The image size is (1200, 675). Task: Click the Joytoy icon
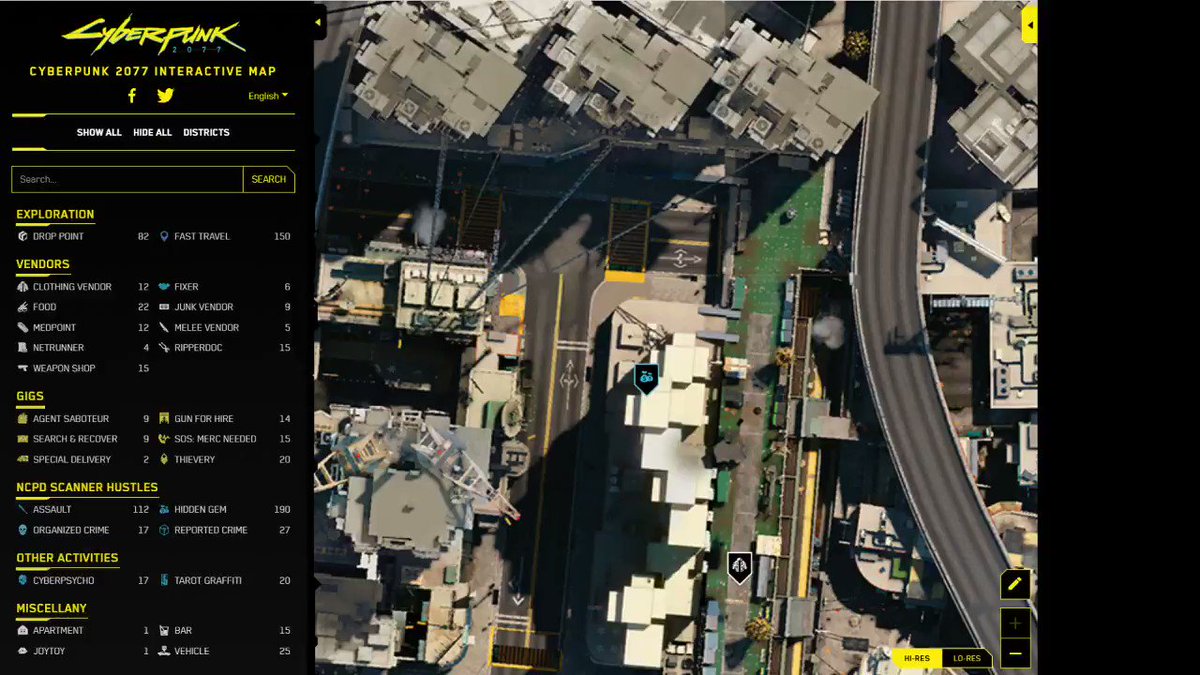(23, 651)
